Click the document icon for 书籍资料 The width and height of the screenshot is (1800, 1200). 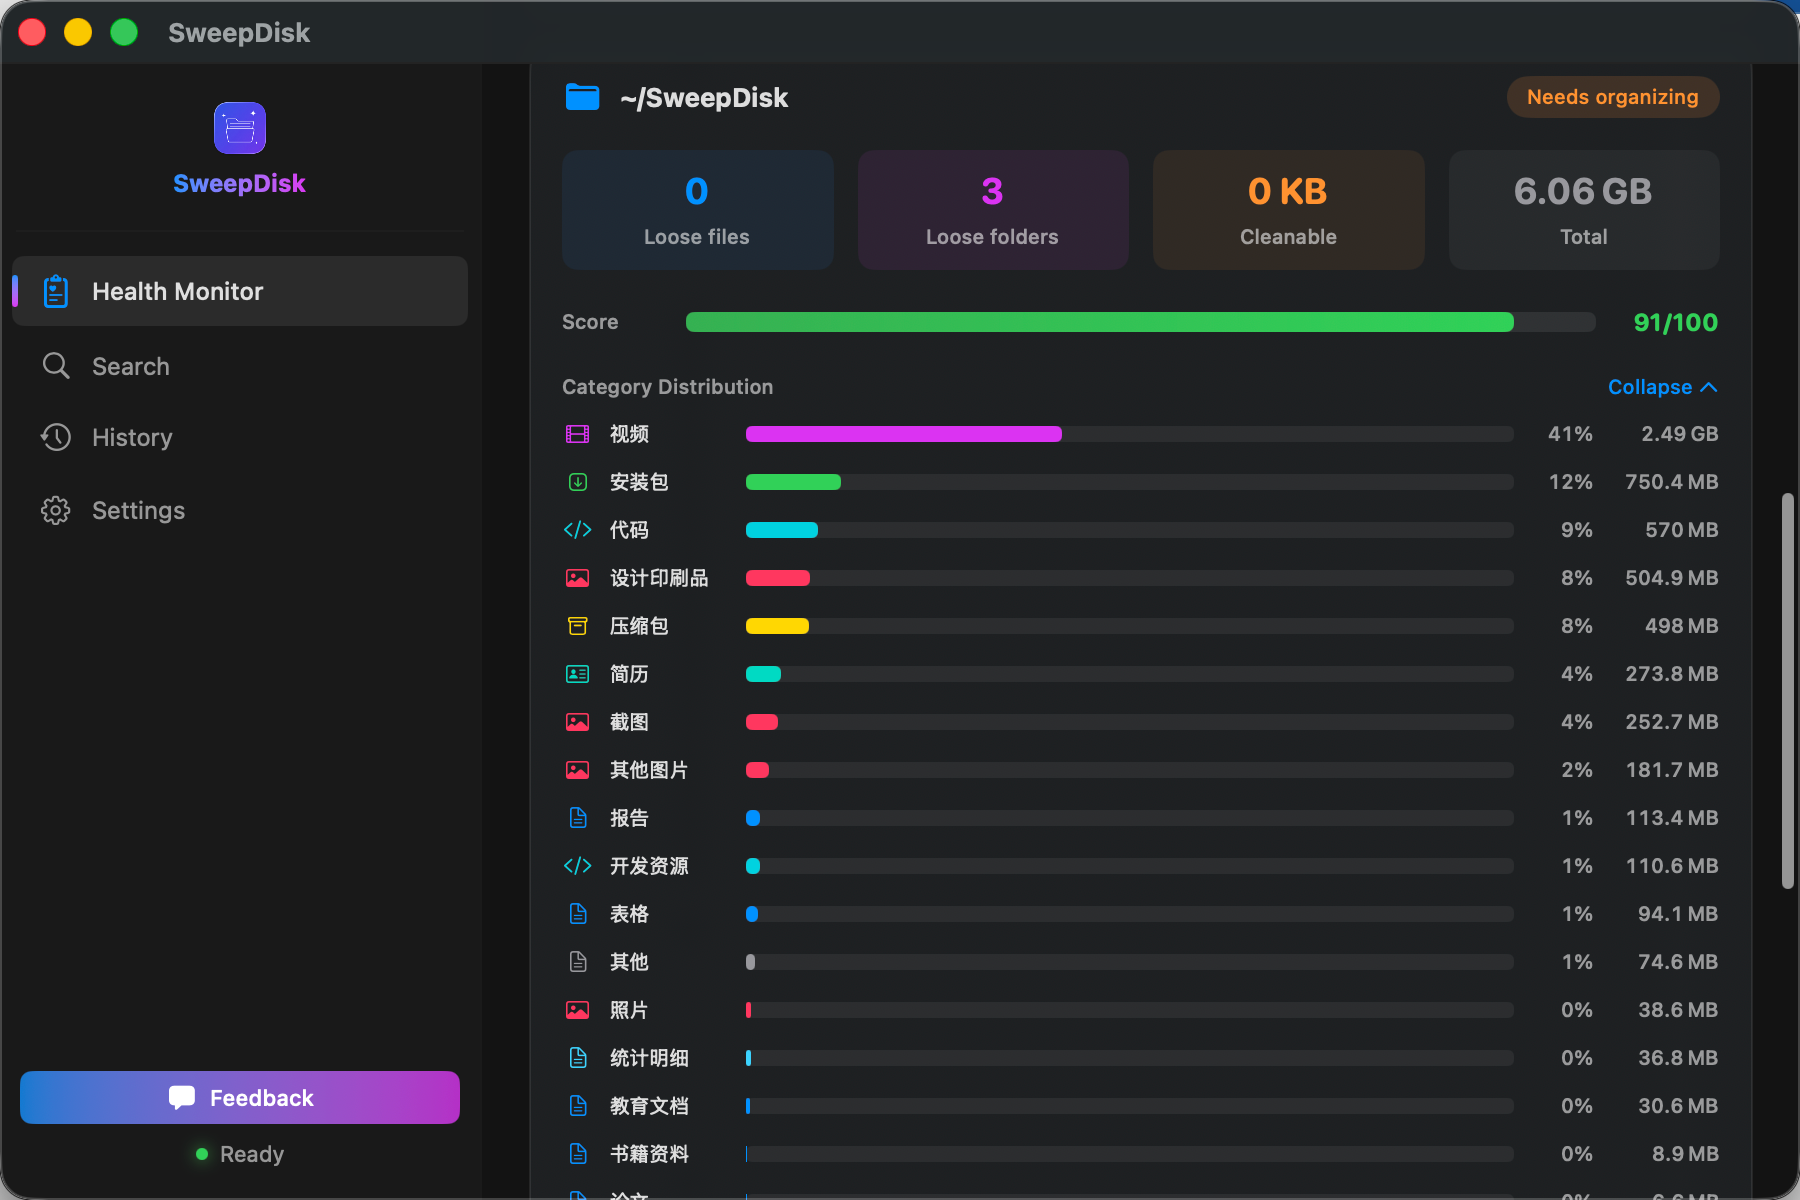578,1154
